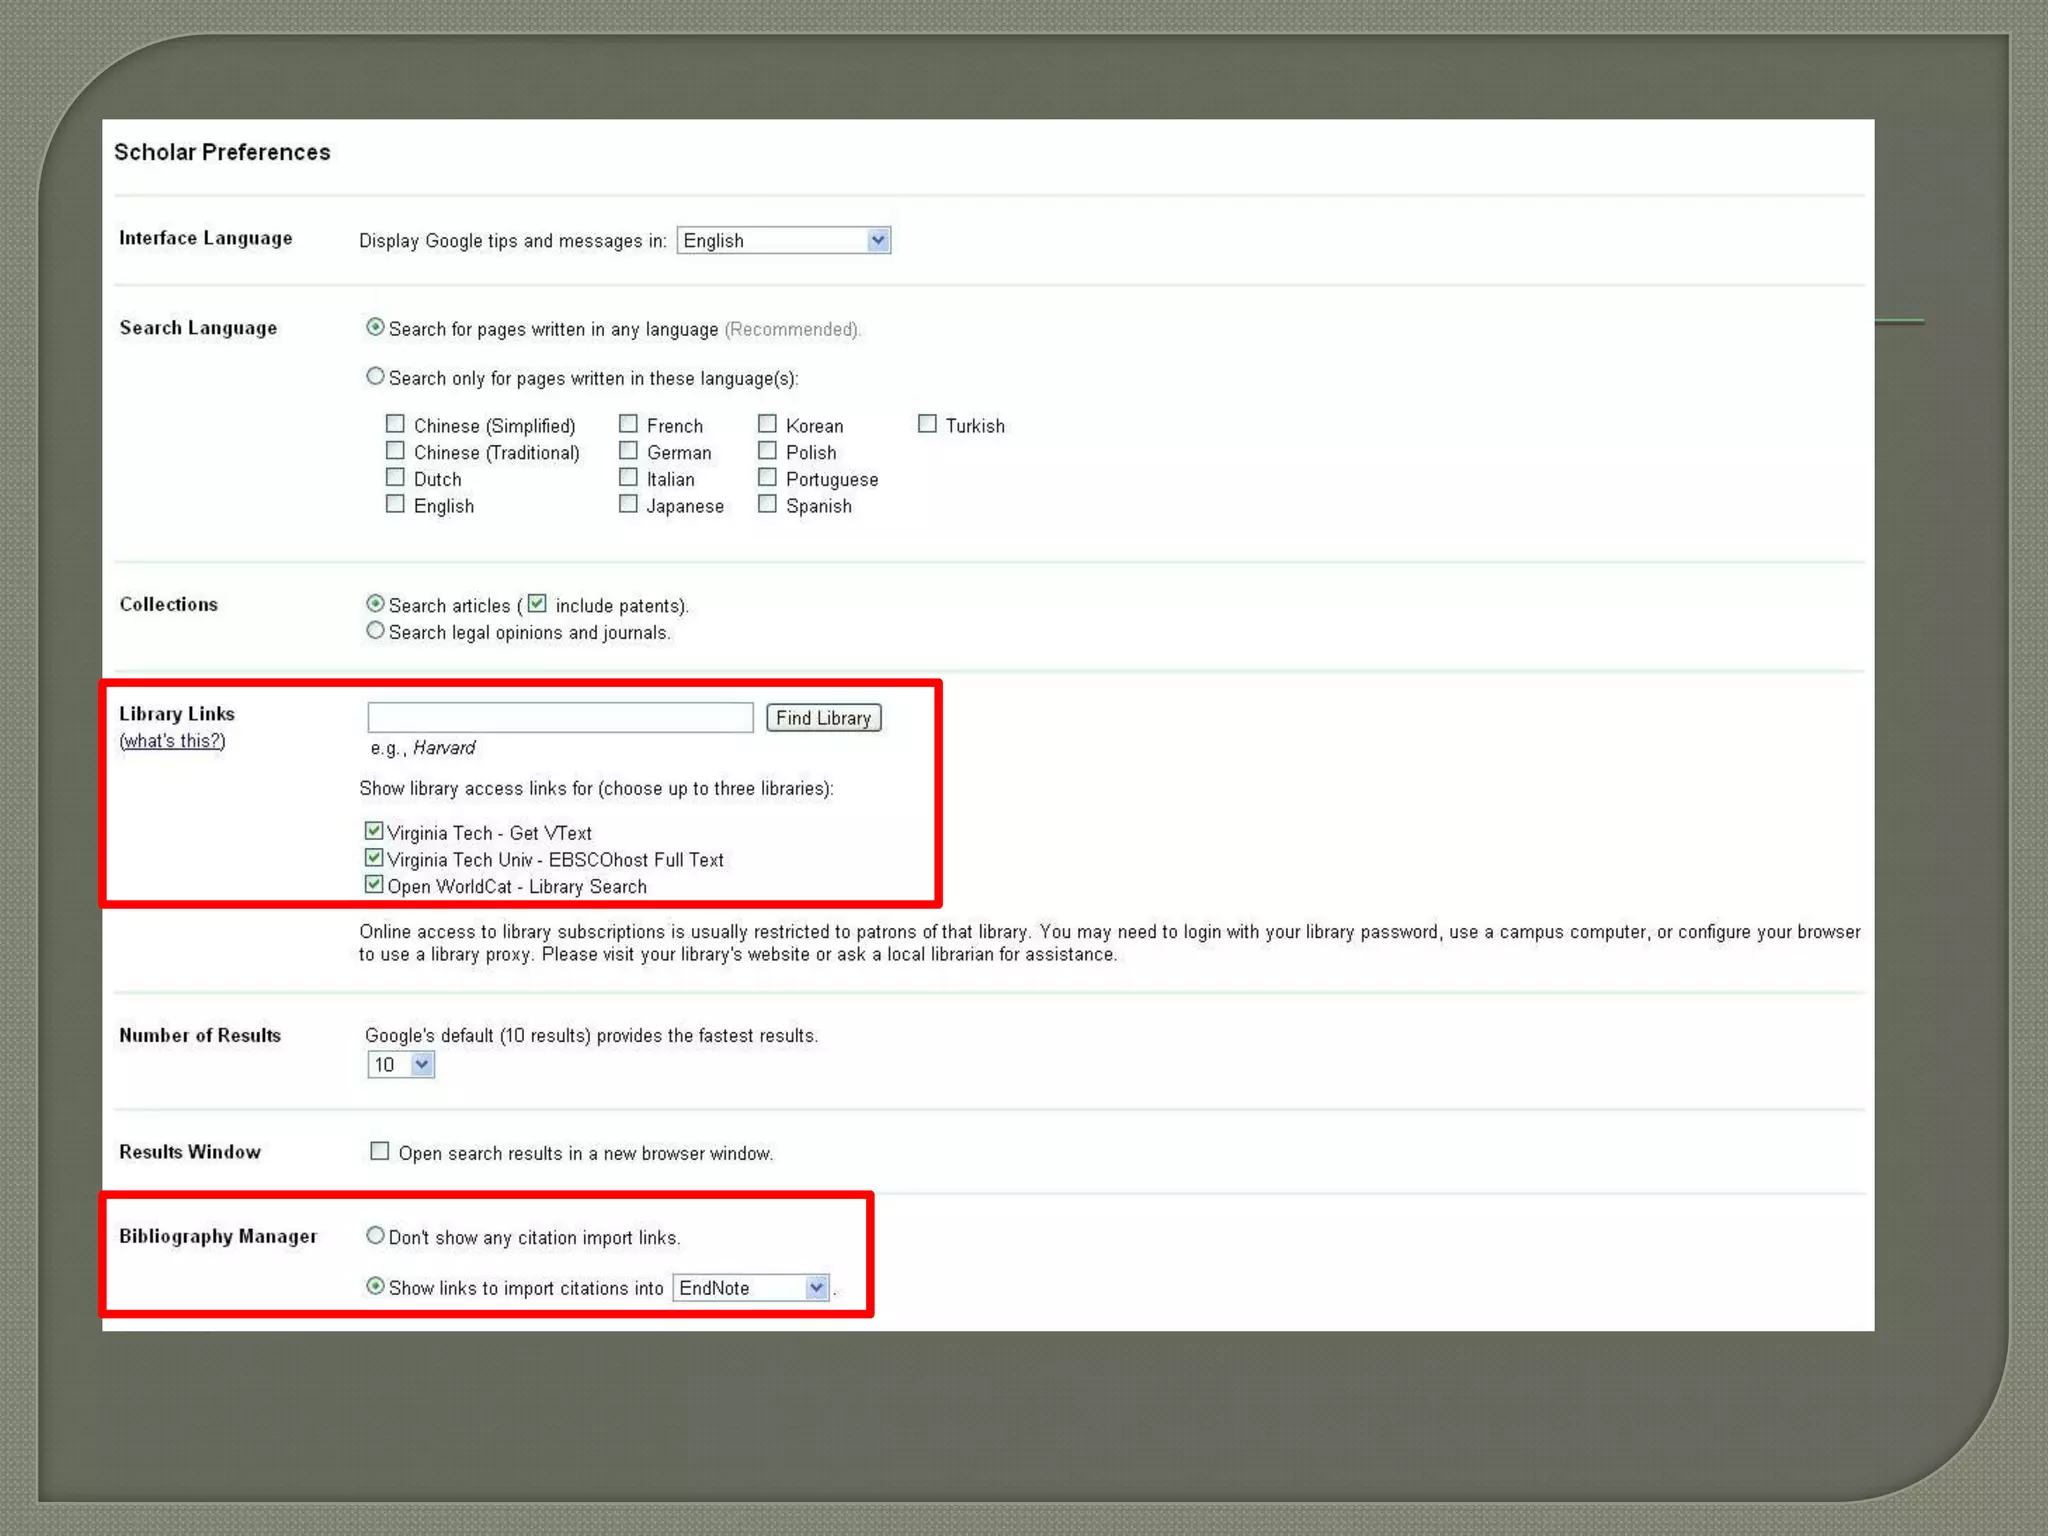Uncheck the 'include patents' checkbox
This screenshot has width=2048, height=1536.
537,603
